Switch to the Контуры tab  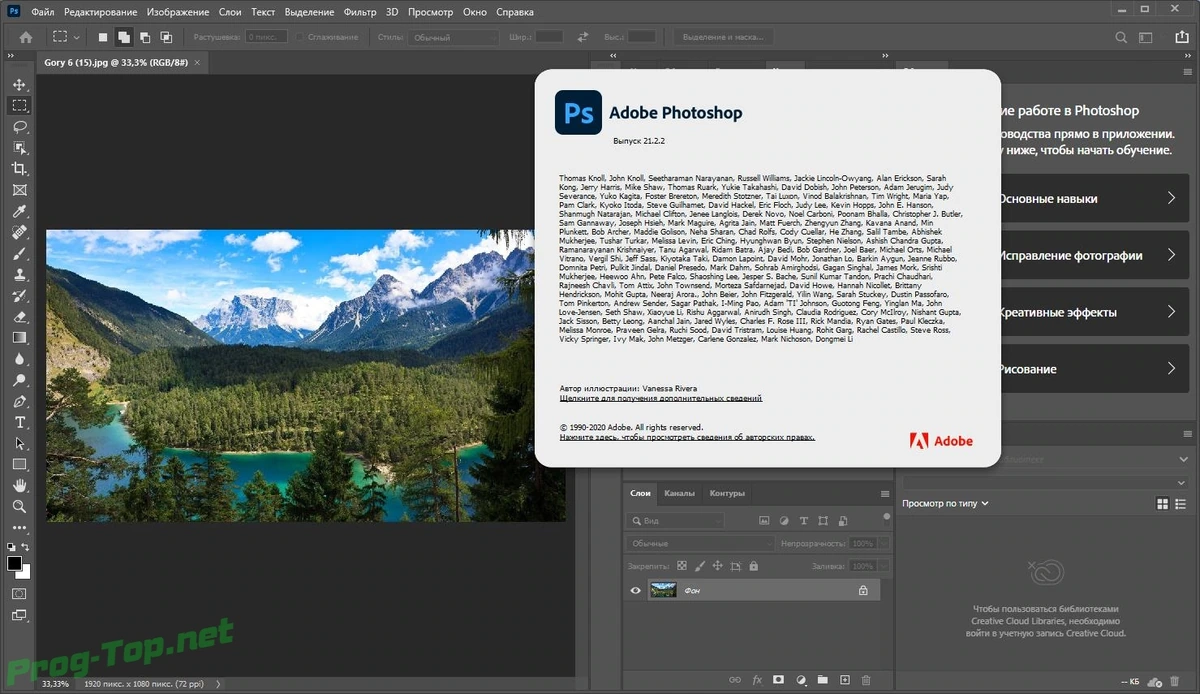pyautogui.click(x=727, y=493)
